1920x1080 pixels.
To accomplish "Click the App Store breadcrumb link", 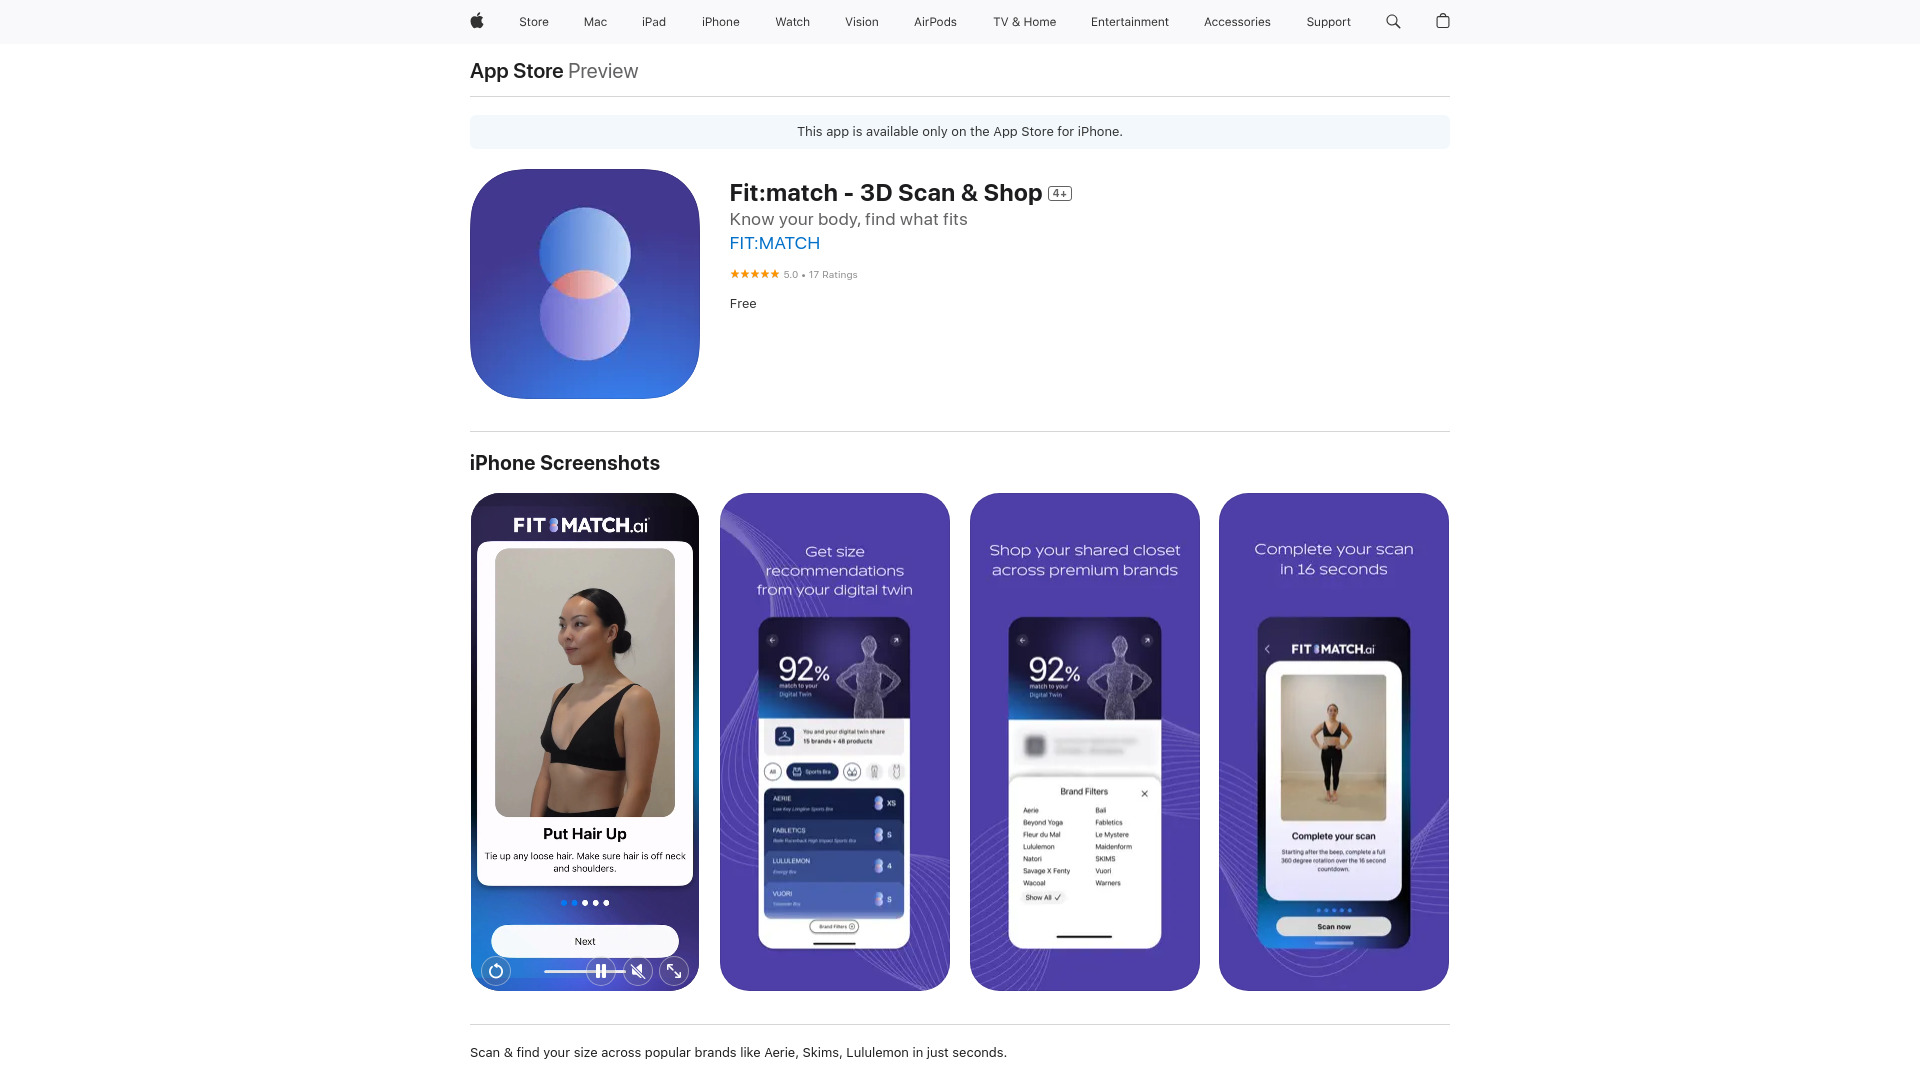I will [x=516, y=70].
